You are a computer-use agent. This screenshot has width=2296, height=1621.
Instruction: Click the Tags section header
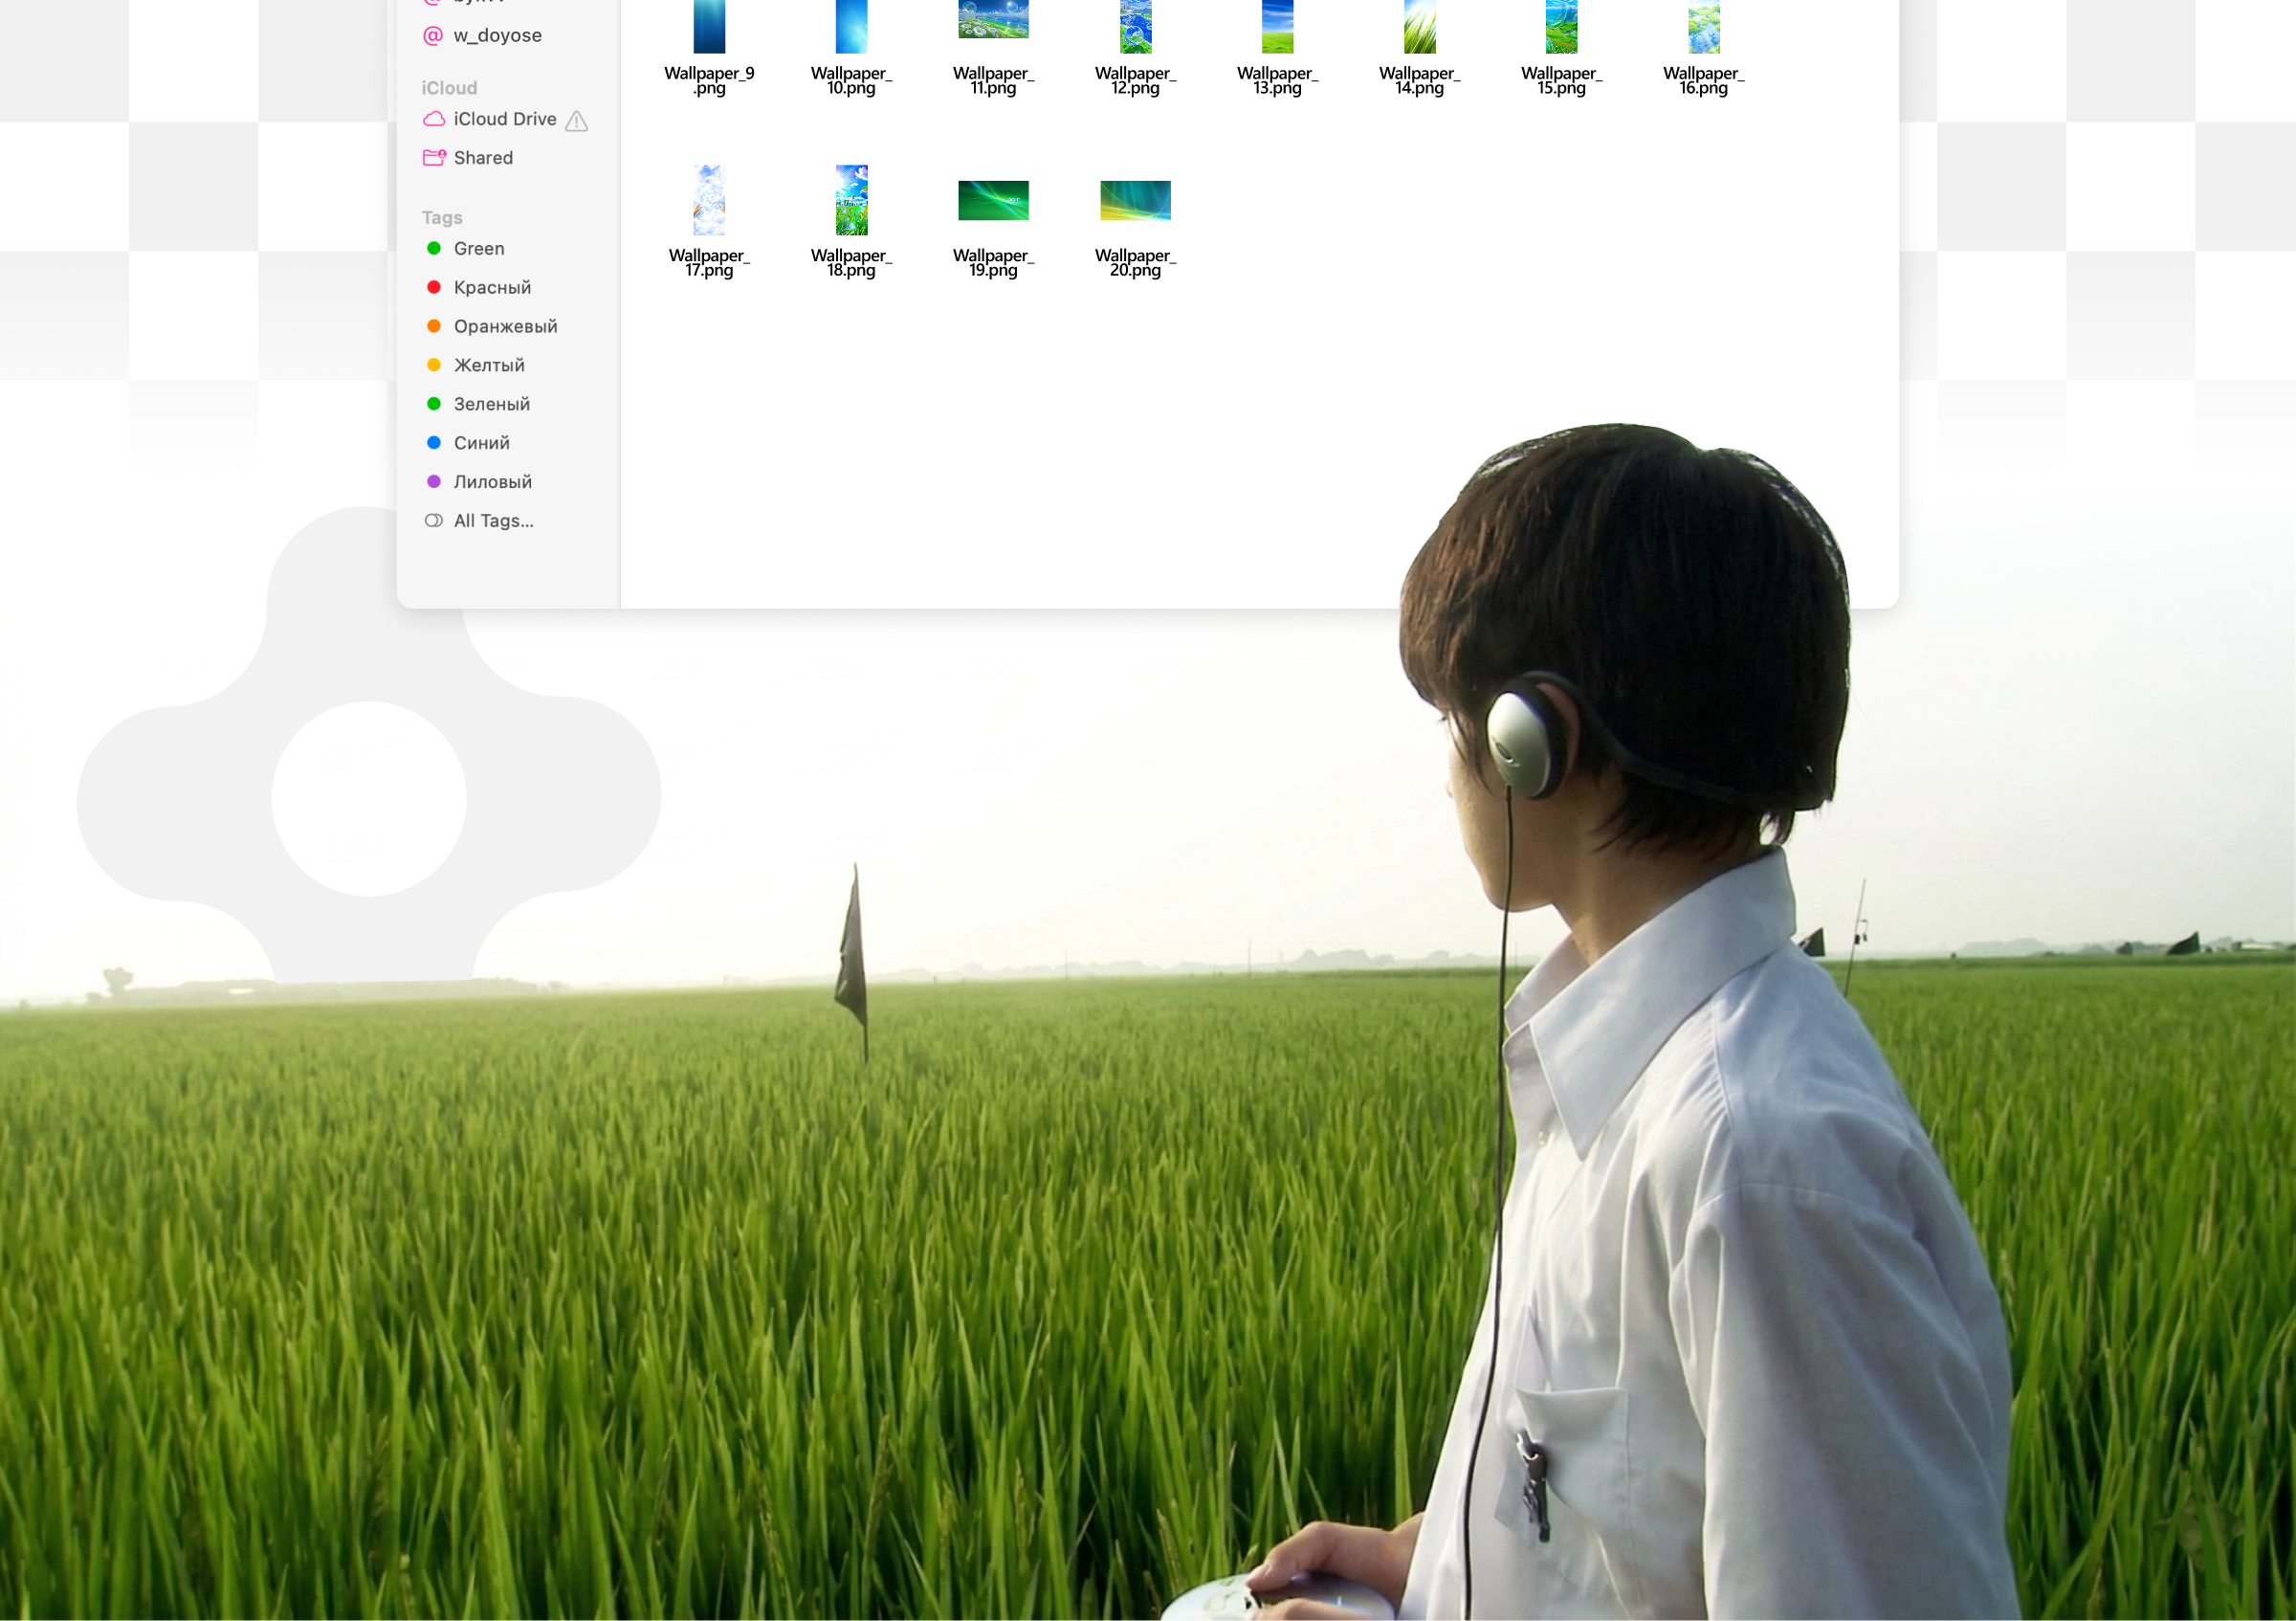(x=442, y=218)
